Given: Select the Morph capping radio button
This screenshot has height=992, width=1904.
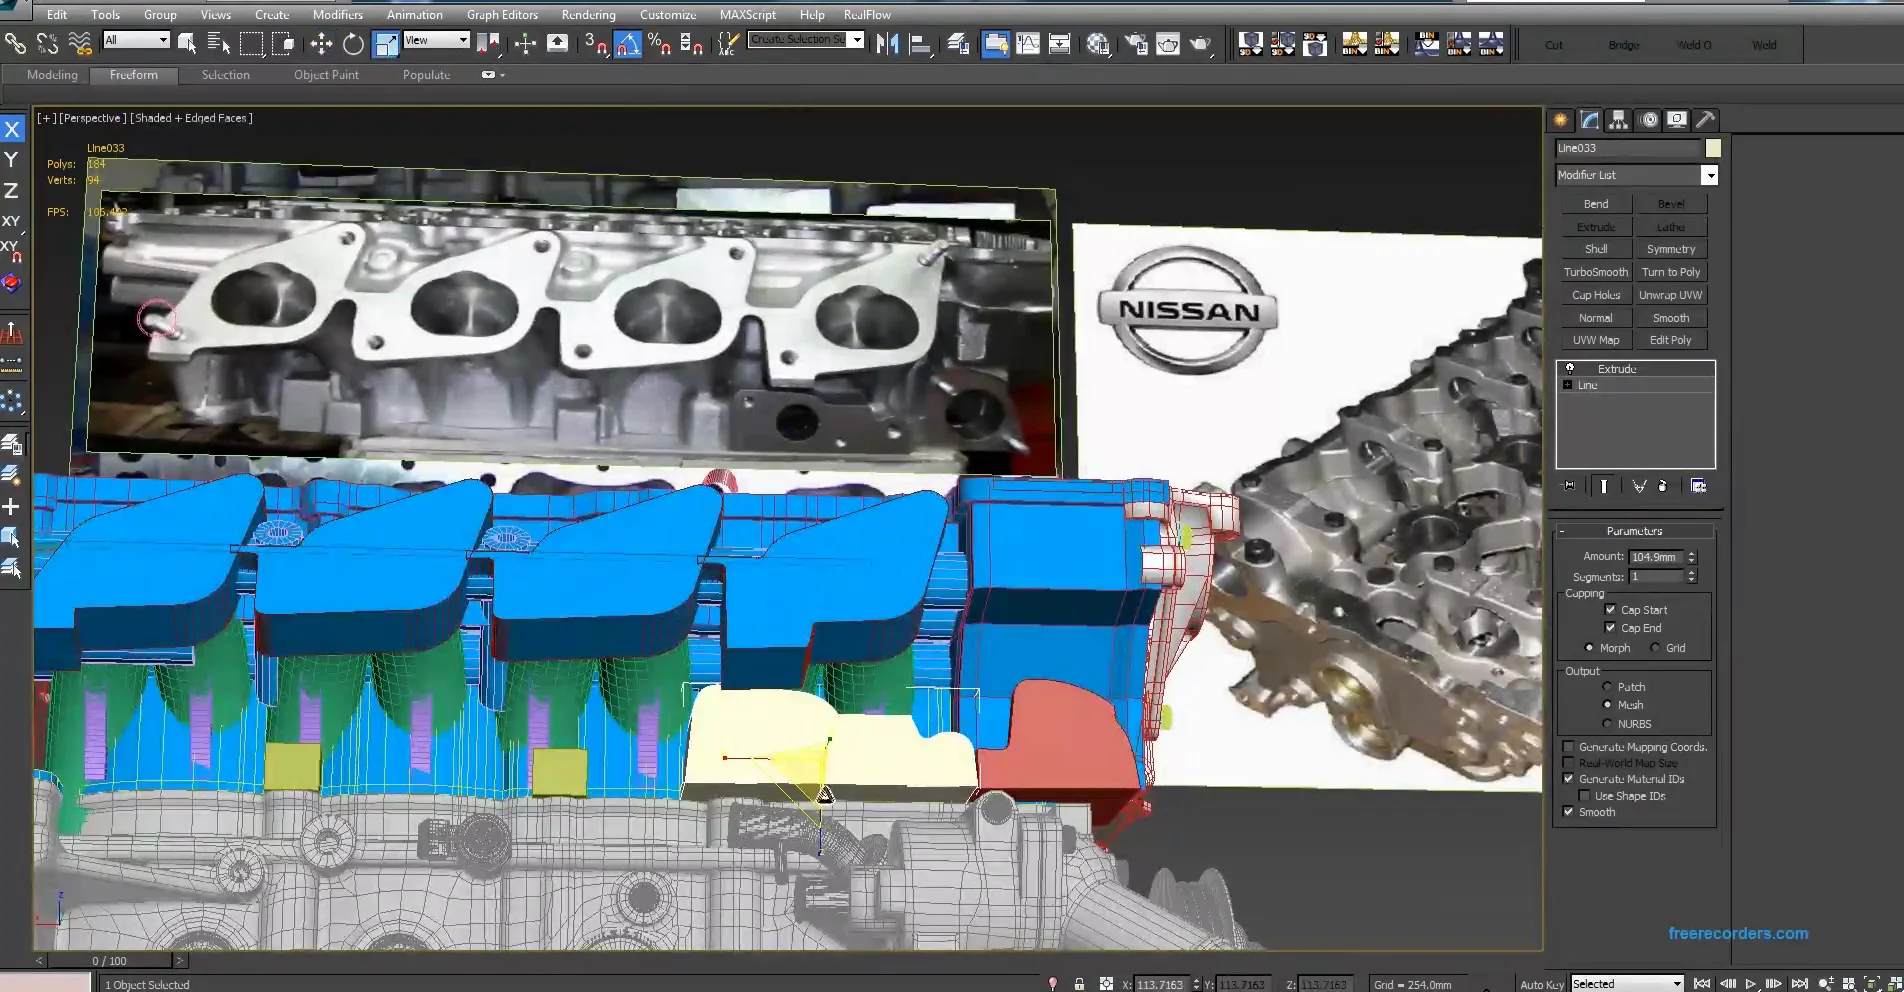Looking at the screenshot, I should point(1589,648).
